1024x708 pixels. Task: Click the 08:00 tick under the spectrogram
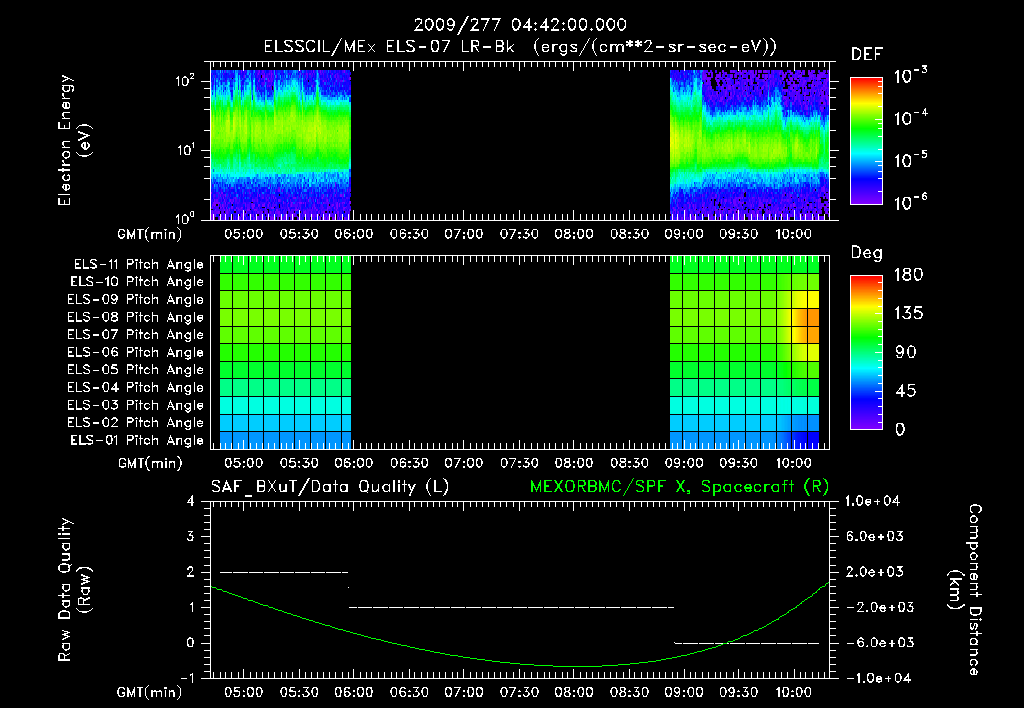574,234
